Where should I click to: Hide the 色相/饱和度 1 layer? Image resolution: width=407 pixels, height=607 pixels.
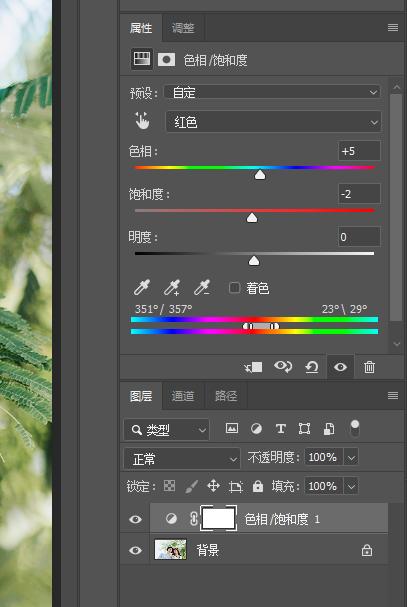pos(135,519)
